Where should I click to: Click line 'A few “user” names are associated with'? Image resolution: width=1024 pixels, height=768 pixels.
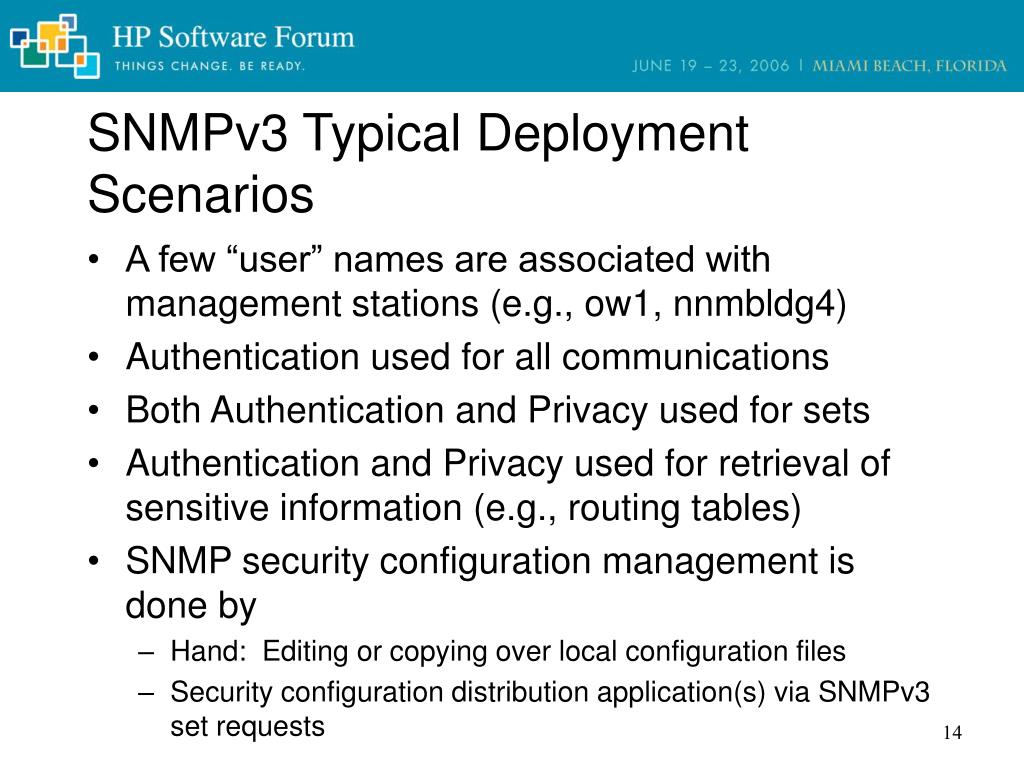[x=448, y=259]
